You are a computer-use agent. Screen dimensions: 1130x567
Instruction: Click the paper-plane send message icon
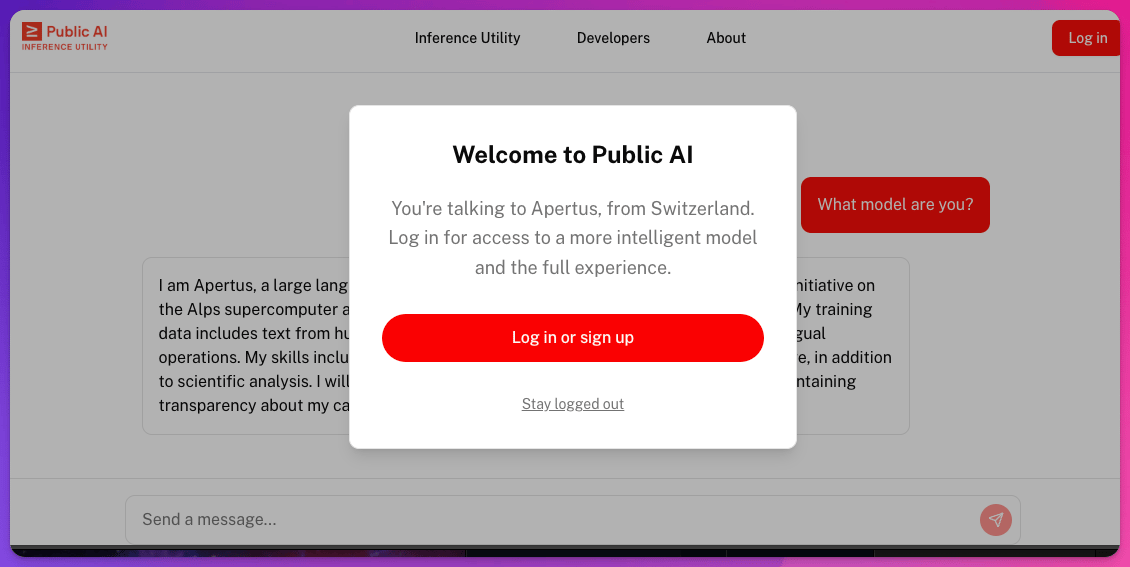tap(996, 519)
